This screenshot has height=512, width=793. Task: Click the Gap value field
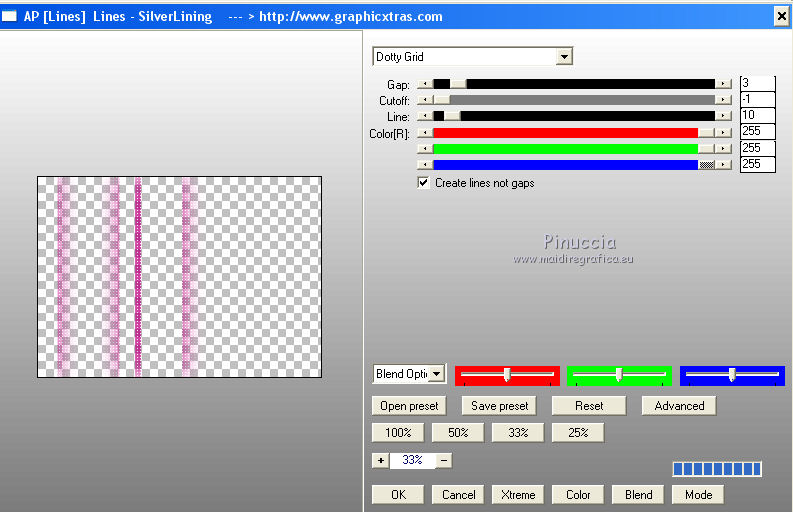pos(757,83)
